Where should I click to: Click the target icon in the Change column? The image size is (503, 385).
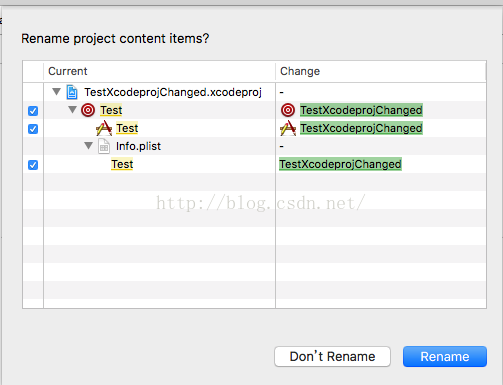tap(288, 110)
